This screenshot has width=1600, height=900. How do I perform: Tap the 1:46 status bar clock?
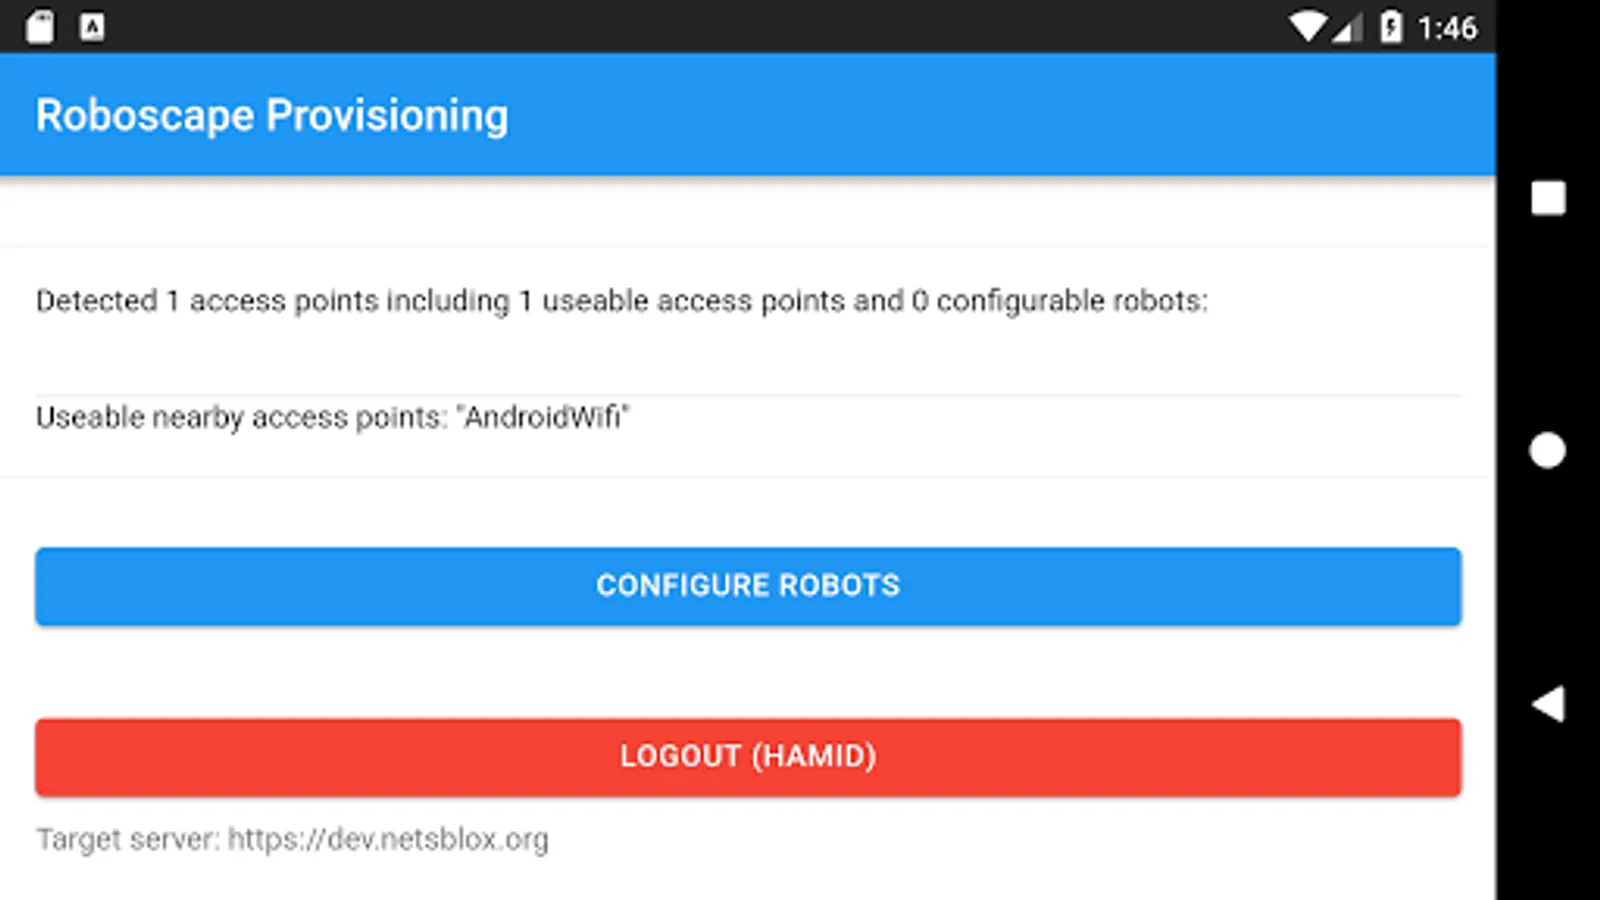(1447, 28)
